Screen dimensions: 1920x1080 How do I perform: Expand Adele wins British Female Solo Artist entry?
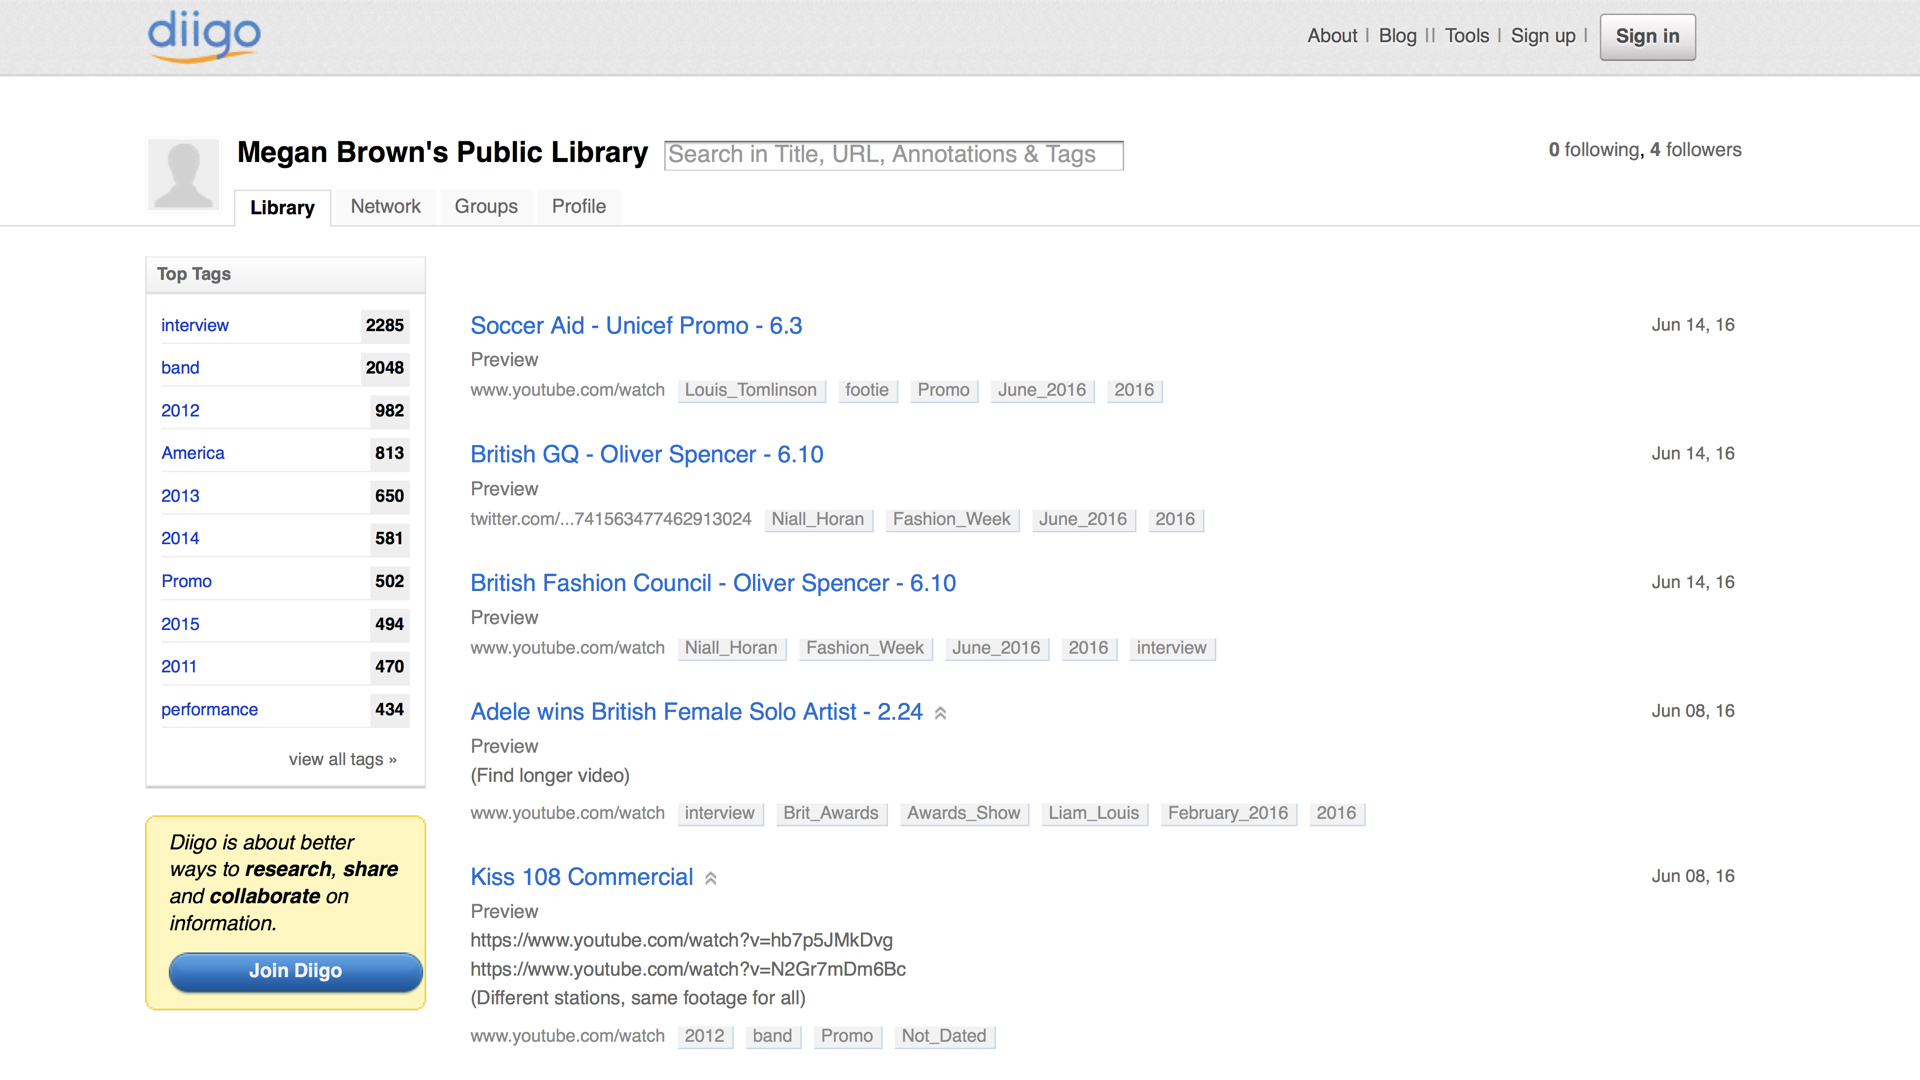(940, 713)
